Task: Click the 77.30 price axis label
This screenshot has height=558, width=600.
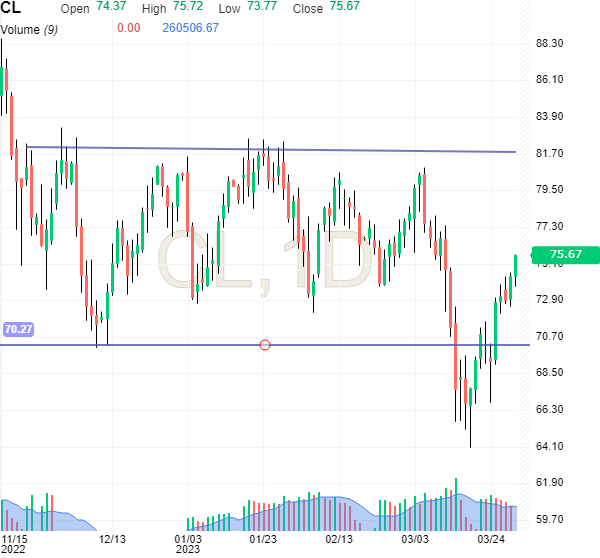Action: (x=549, y=227)
